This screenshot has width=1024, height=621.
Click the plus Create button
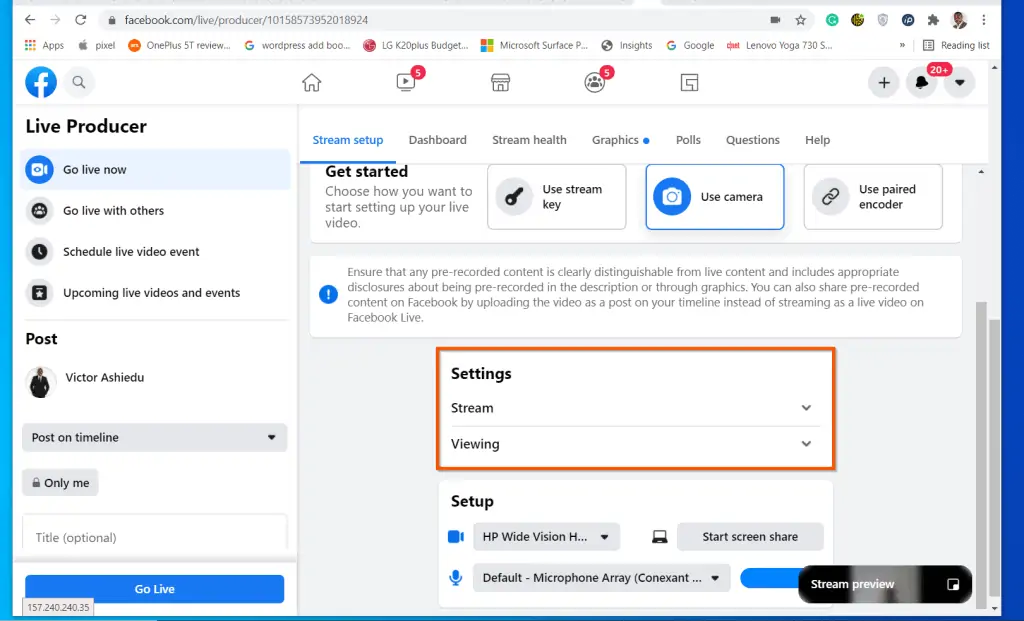point(884,83)
